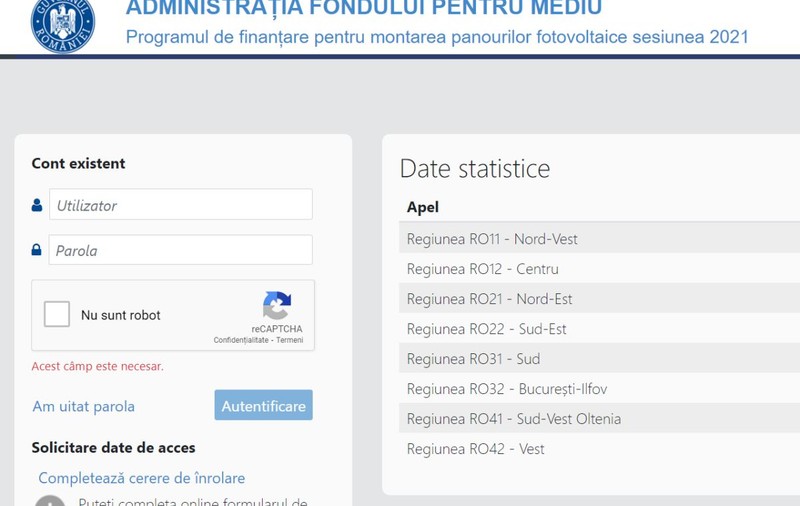Focus the Parola input field

pos(181,250)
